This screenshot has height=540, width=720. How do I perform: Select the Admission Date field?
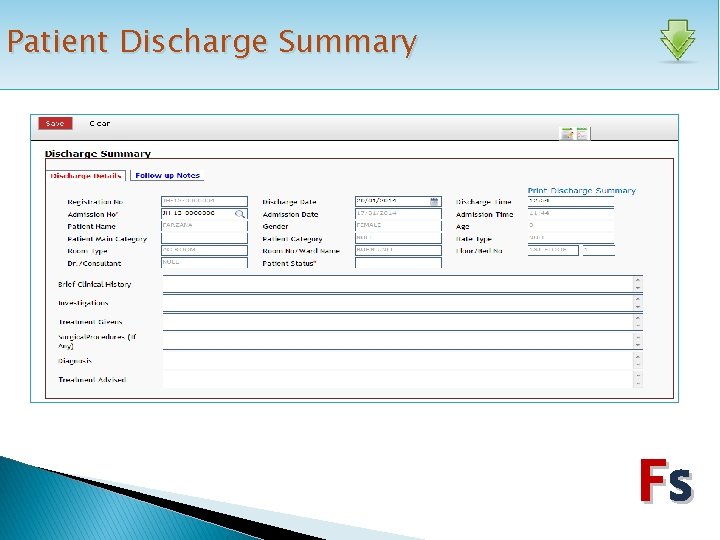coord(398,214)
